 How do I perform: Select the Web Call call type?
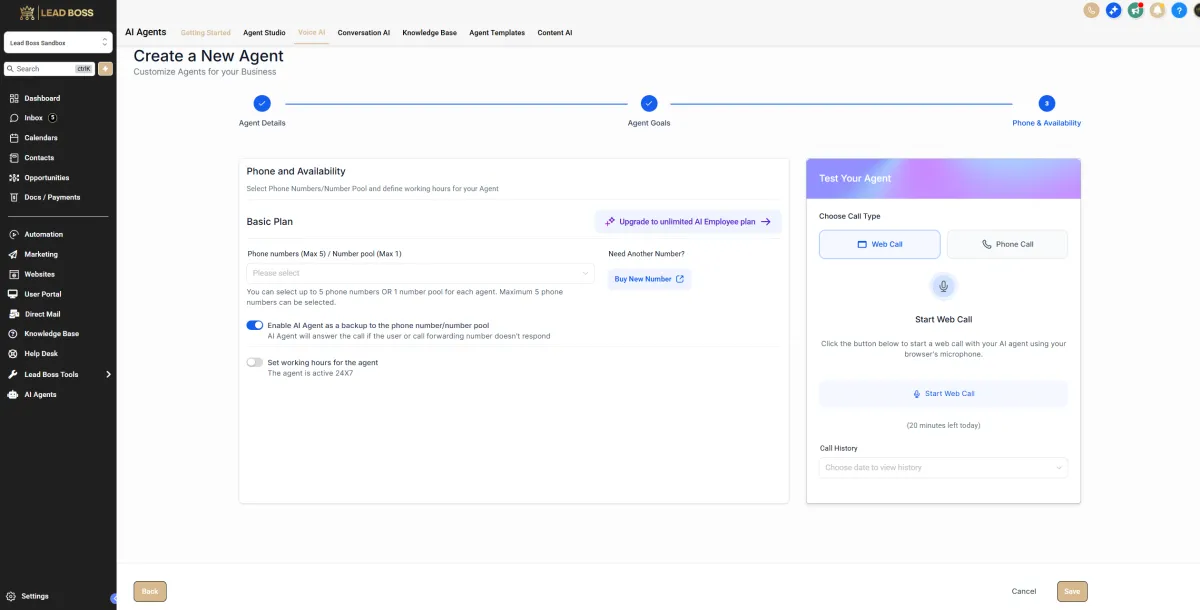click(880, 244)
